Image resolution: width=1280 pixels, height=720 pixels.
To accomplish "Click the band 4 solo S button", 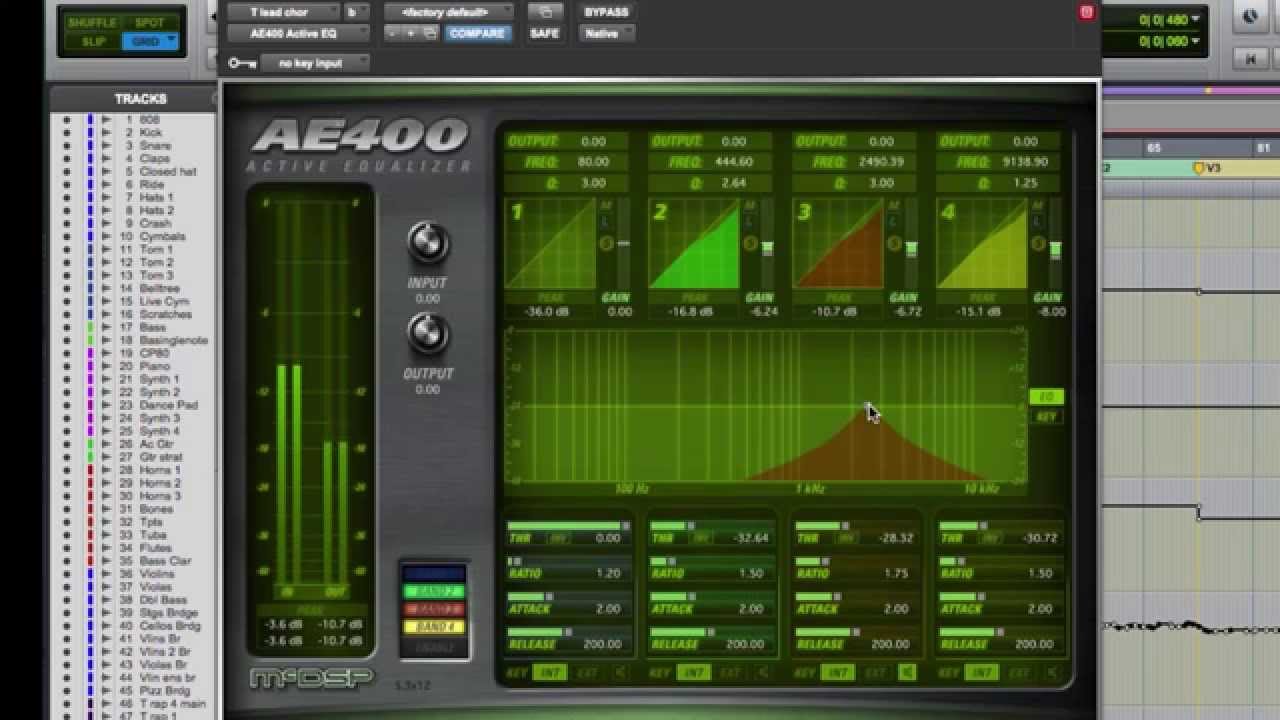I will [x=1039, y=244].
